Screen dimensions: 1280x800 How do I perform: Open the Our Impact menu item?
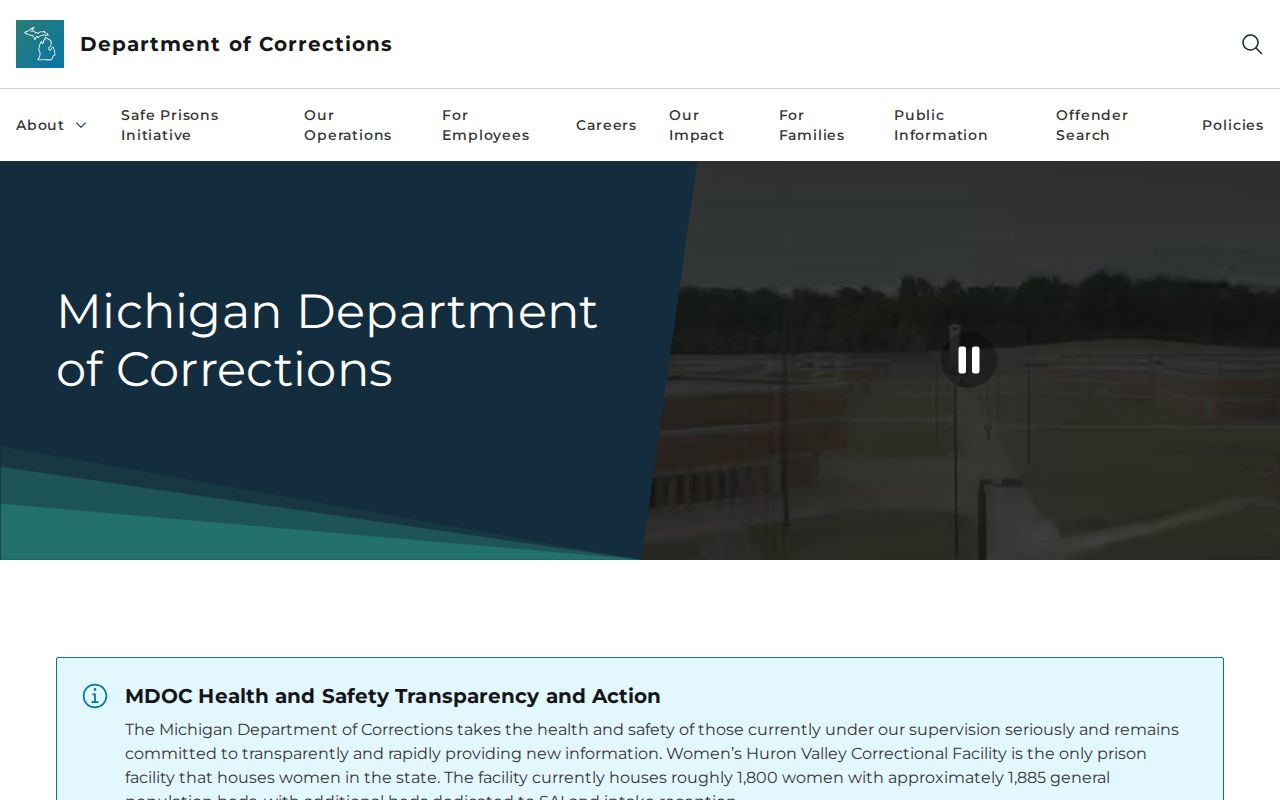(696, 125)
